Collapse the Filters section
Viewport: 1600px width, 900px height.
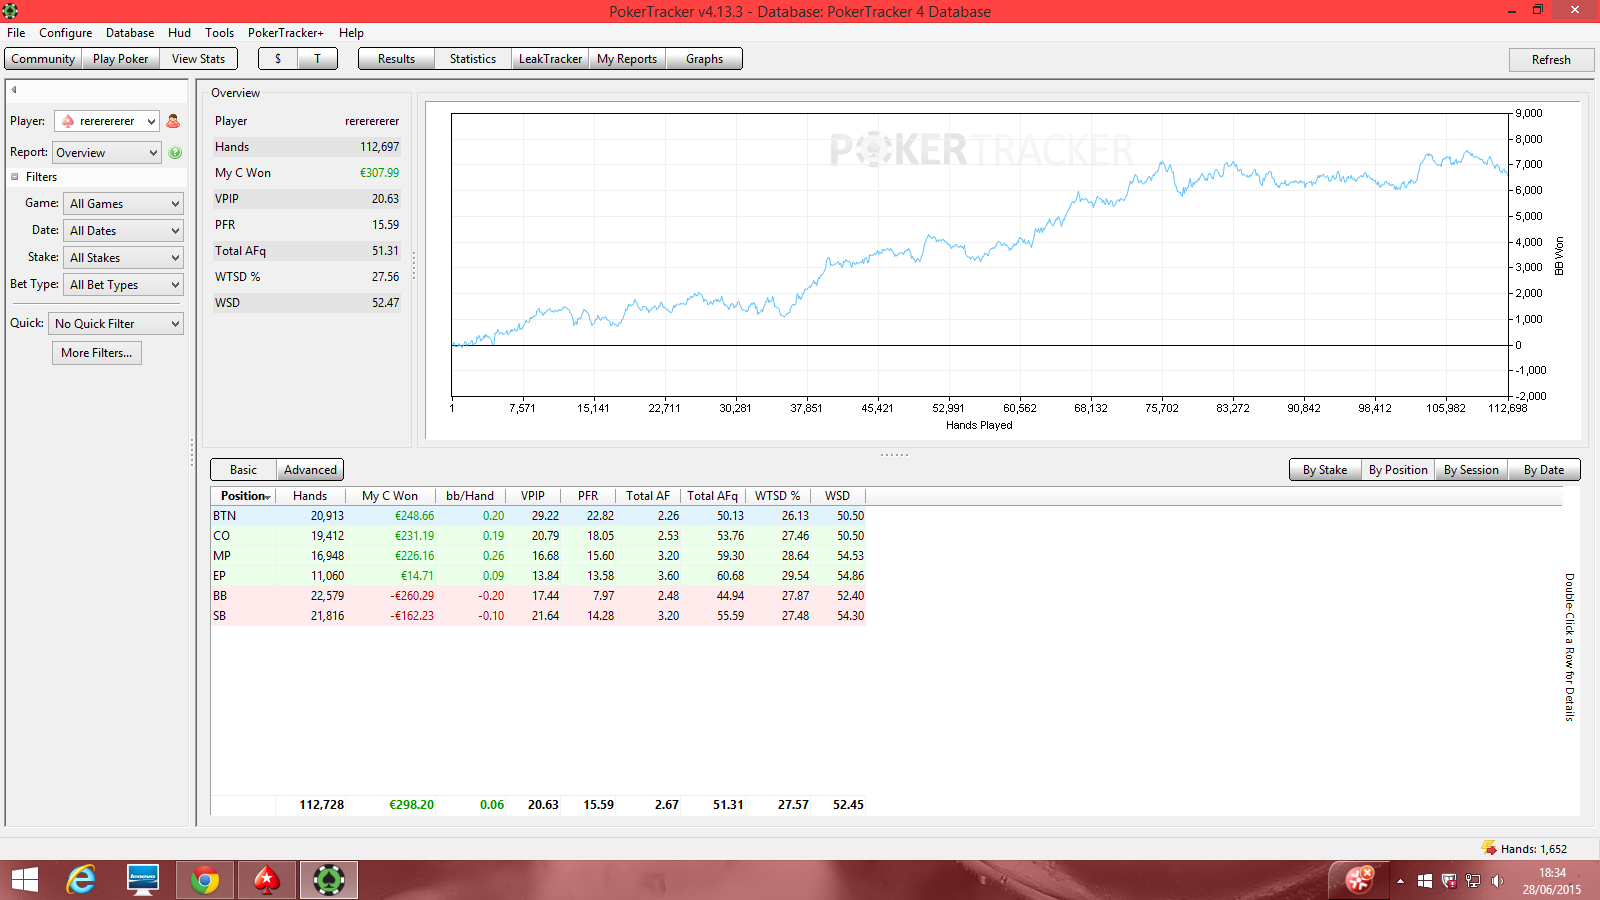click(15, 177)
